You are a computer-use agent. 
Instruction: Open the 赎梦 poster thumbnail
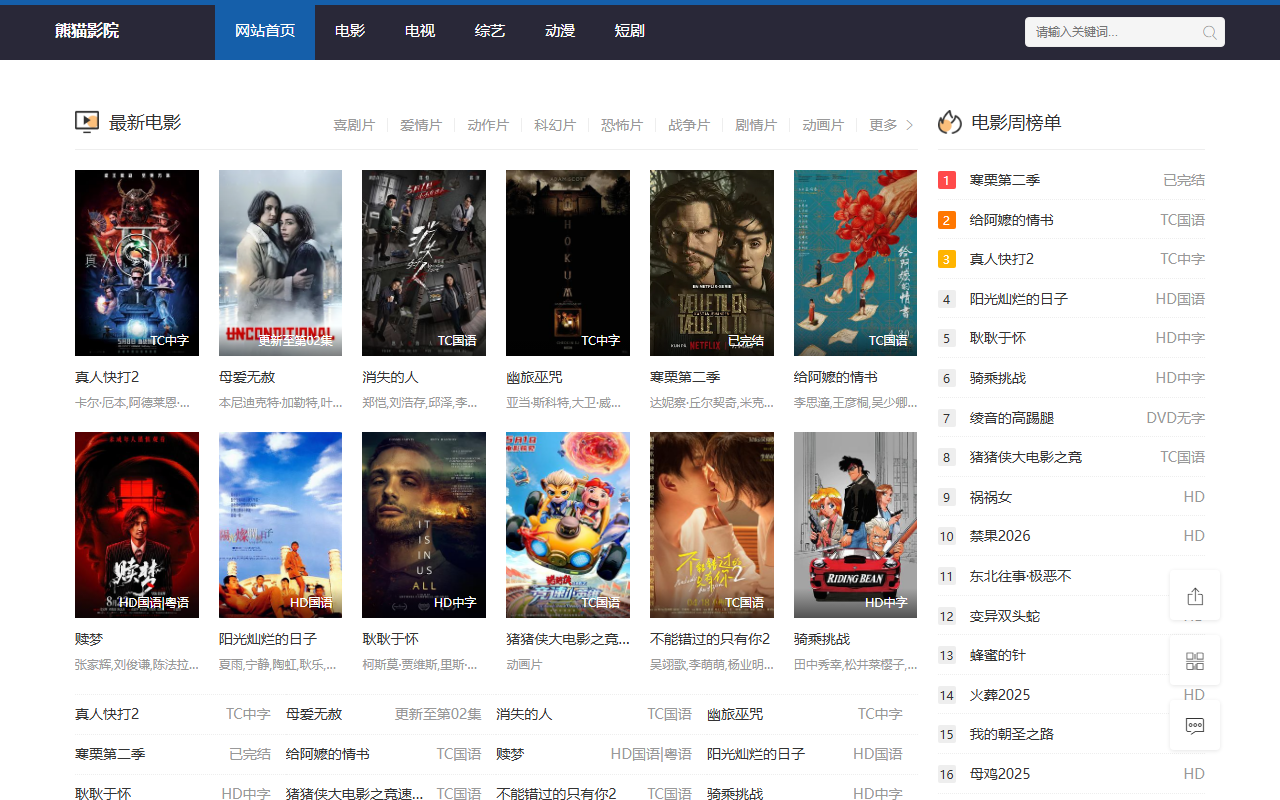[x=137, y=525]
